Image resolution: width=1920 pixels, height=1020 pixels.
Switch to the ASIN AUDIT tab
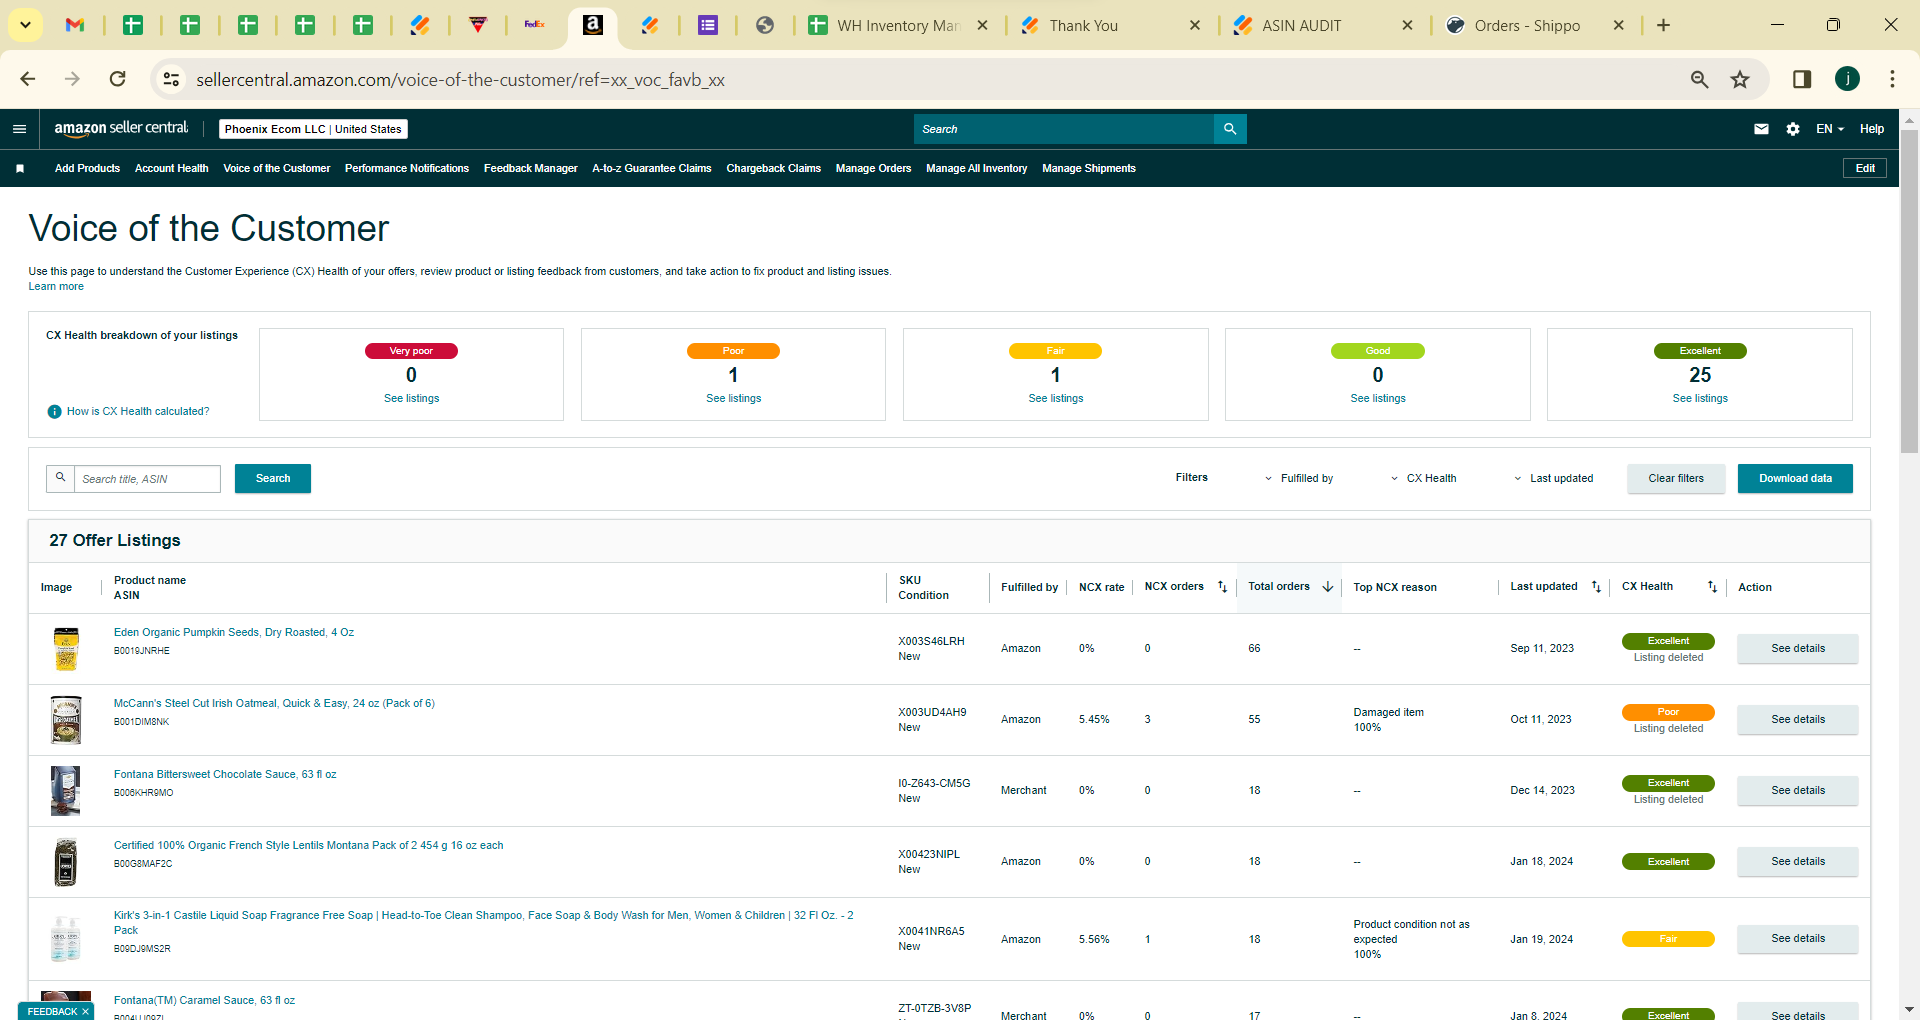tap(1323, 26)
